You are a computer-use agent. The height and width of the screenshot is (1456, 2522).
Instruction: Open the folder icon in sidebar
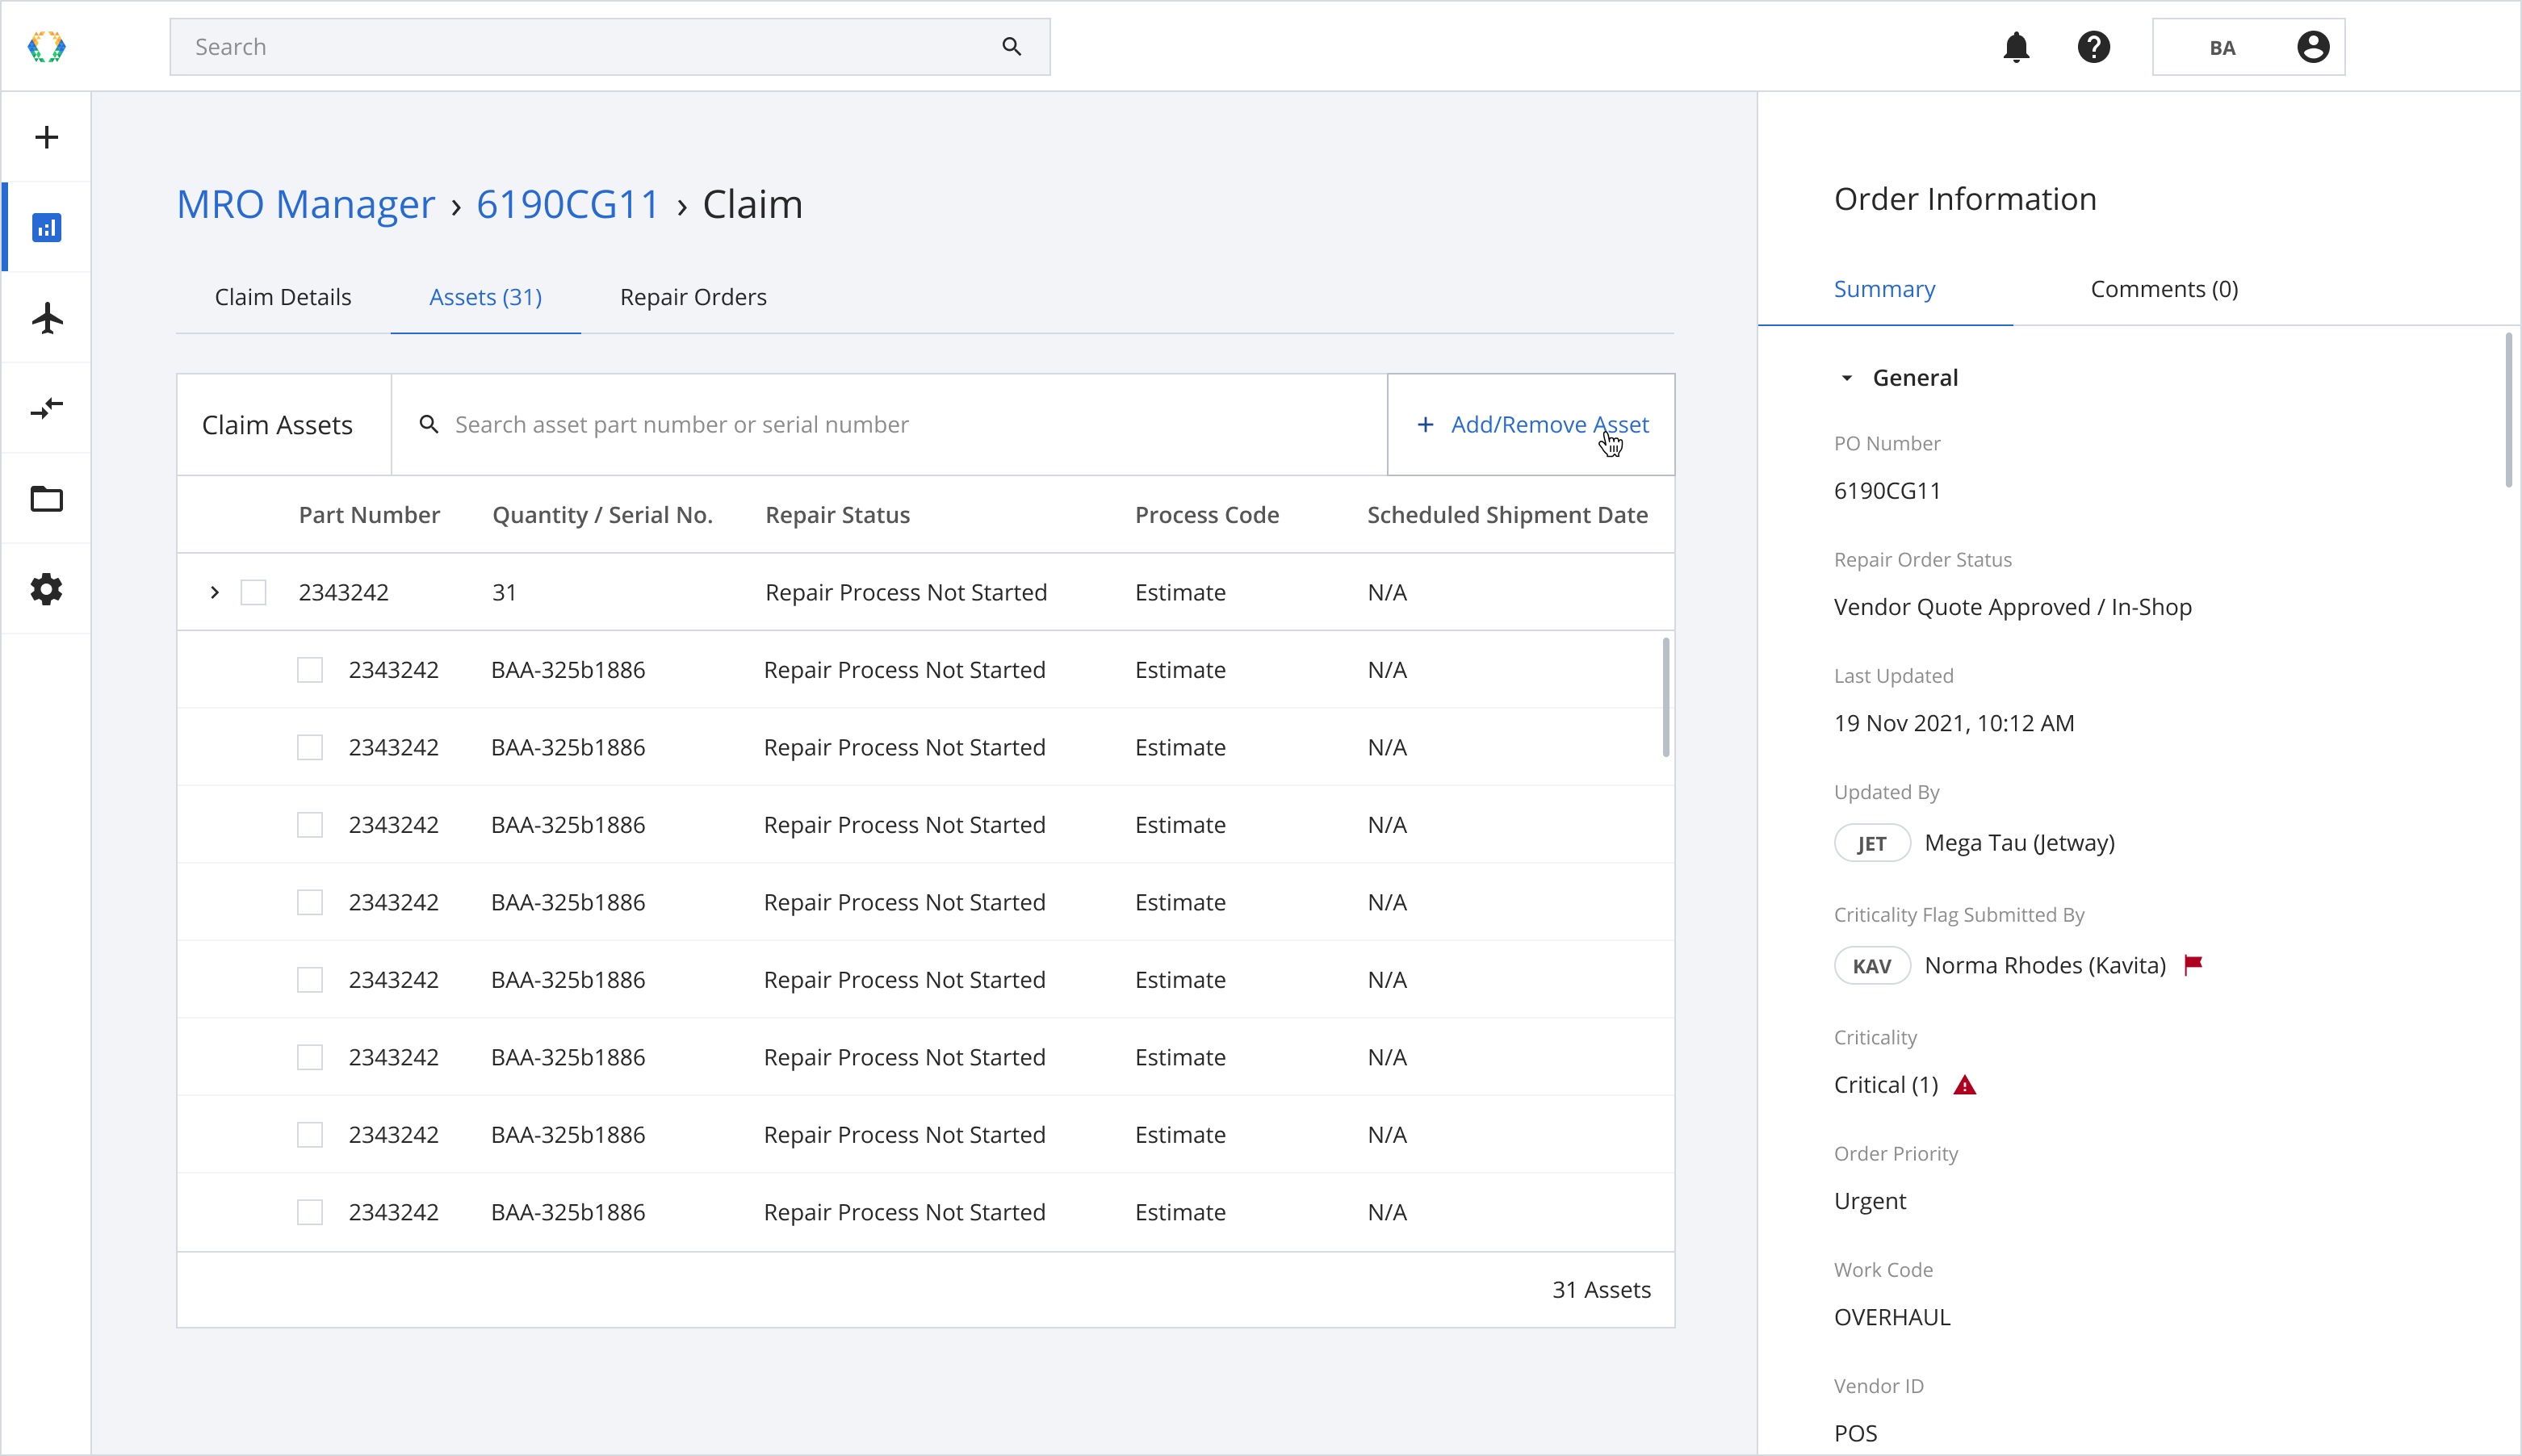click(x=46, y=498)
